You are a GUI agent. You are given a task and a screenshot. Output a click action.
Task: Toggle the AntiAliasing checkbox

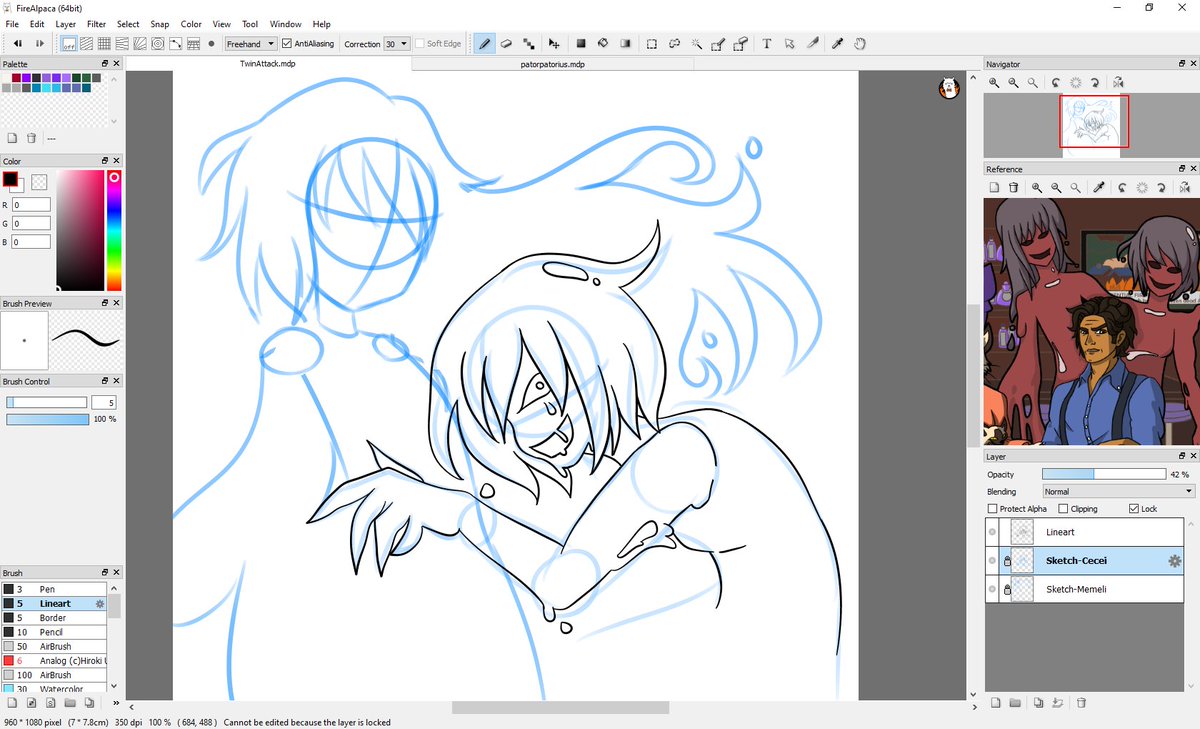tap(287, 44)
